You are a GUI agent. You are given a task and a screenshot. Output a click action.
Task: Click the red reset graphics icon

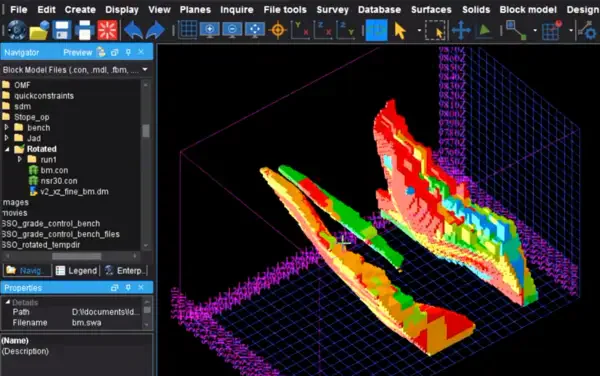coord(108,31)
